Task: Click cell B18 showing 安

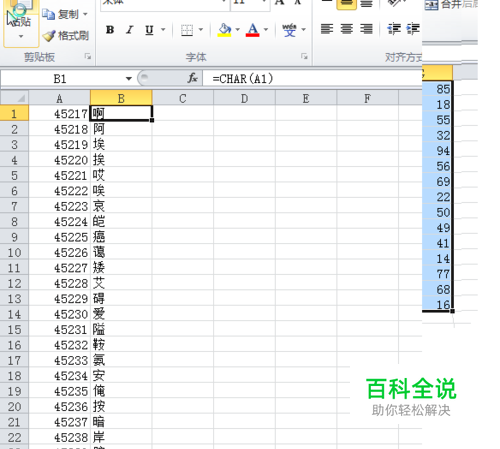Action: tap(121, 376)
